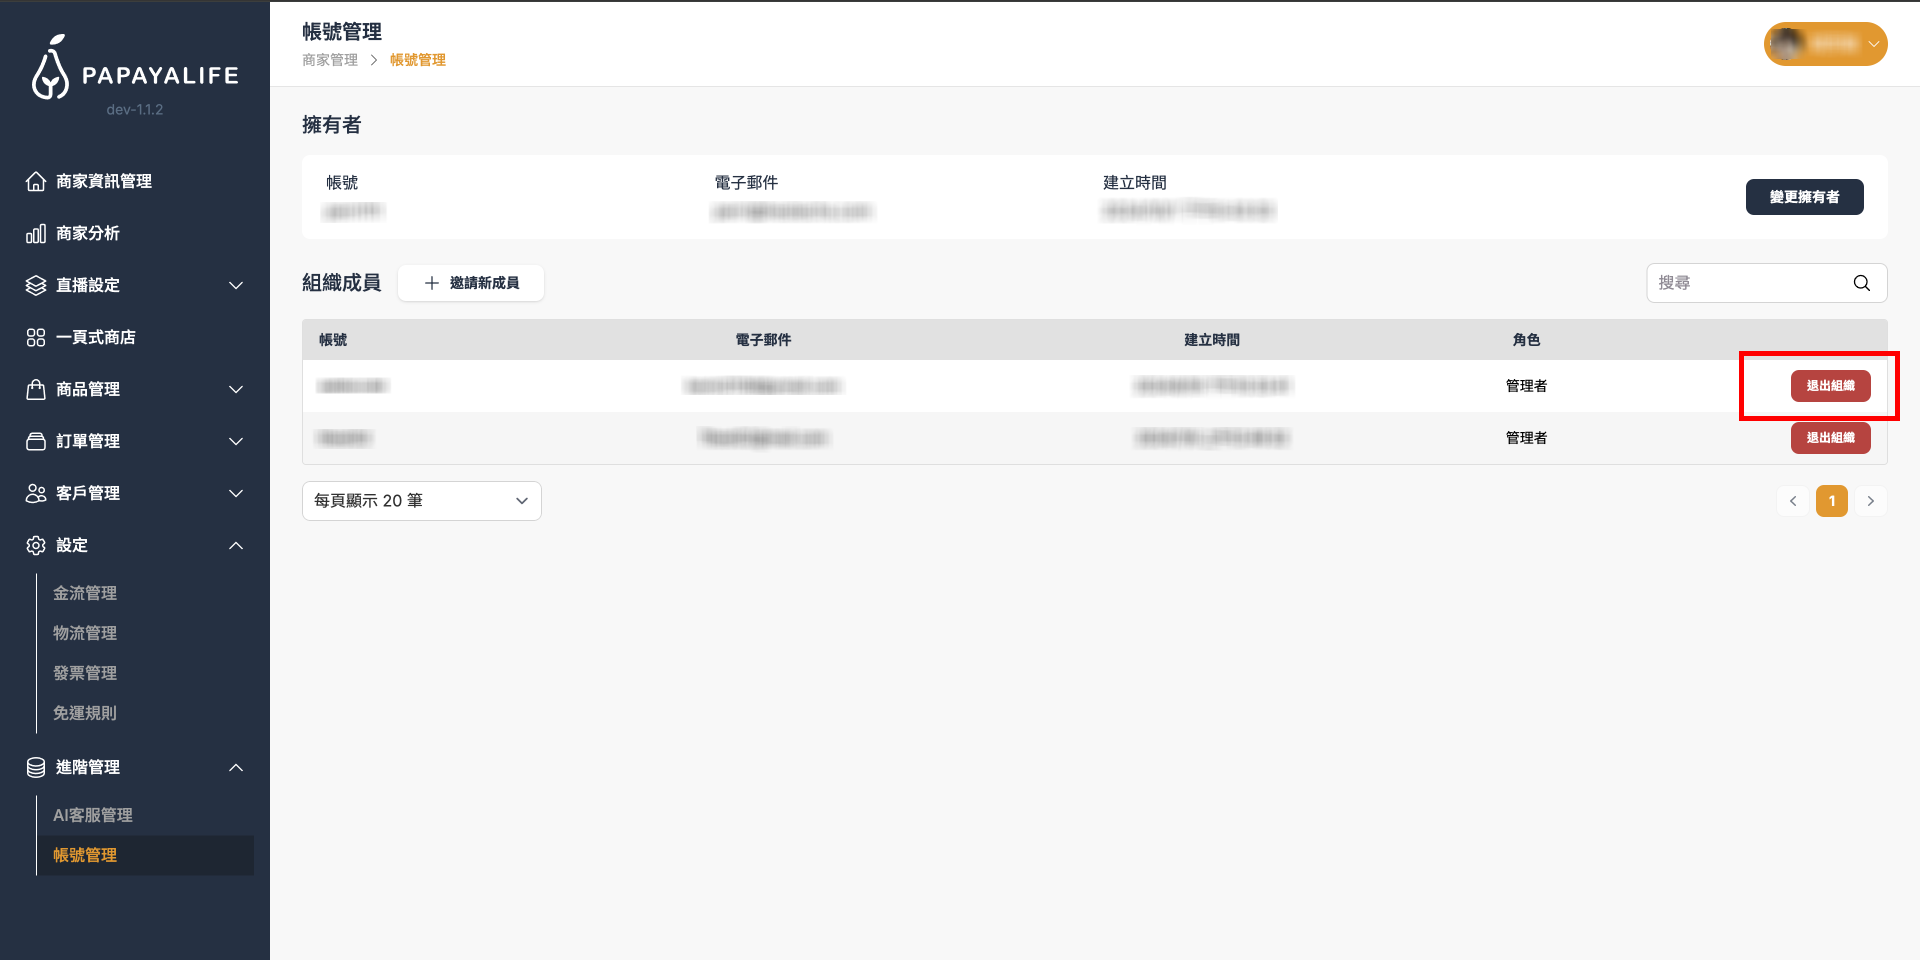Collapse the 設定 section chevron

[236, 545]
